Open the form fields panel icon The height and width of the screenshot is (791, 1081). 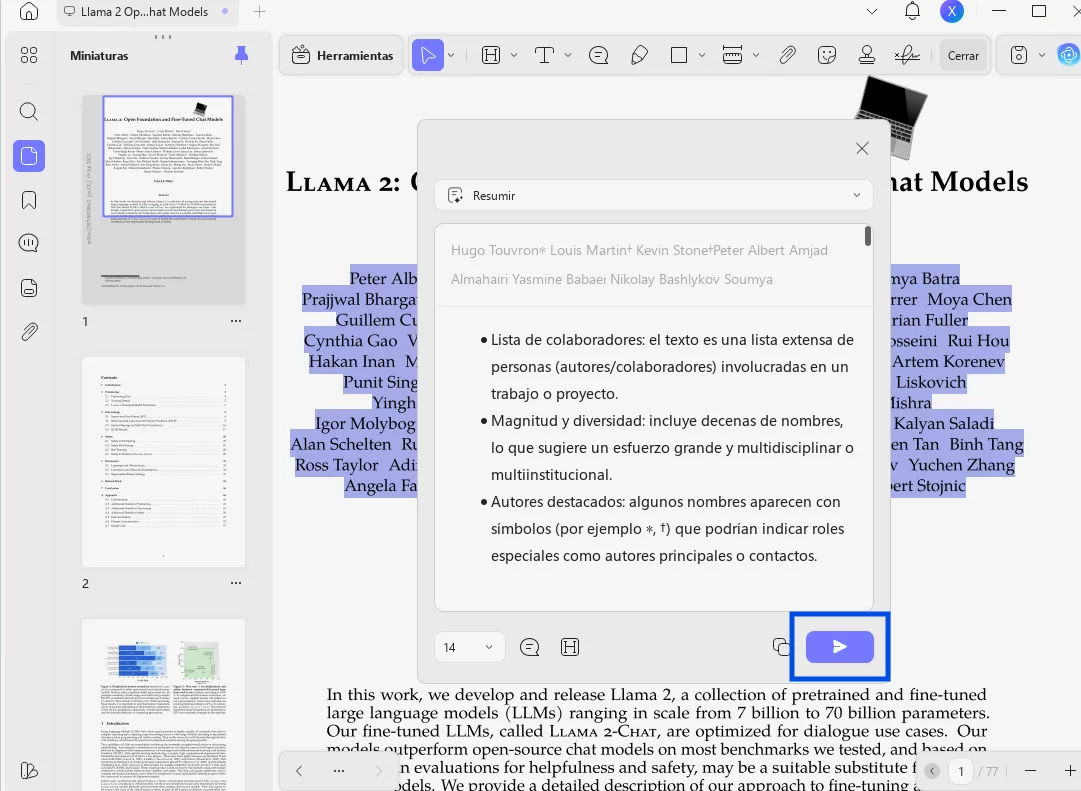29,288
